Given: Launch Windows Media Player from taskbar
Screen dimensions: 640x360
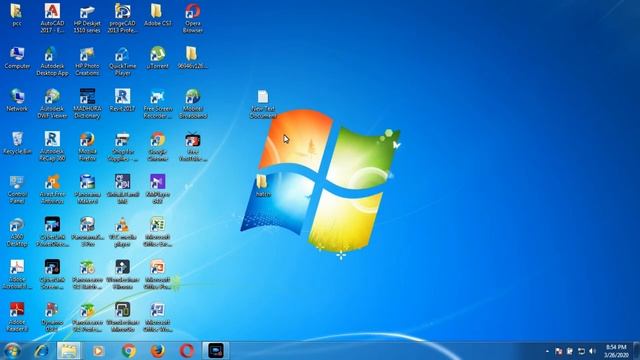Looking at the screenshot, I should (x=98, y=351).
